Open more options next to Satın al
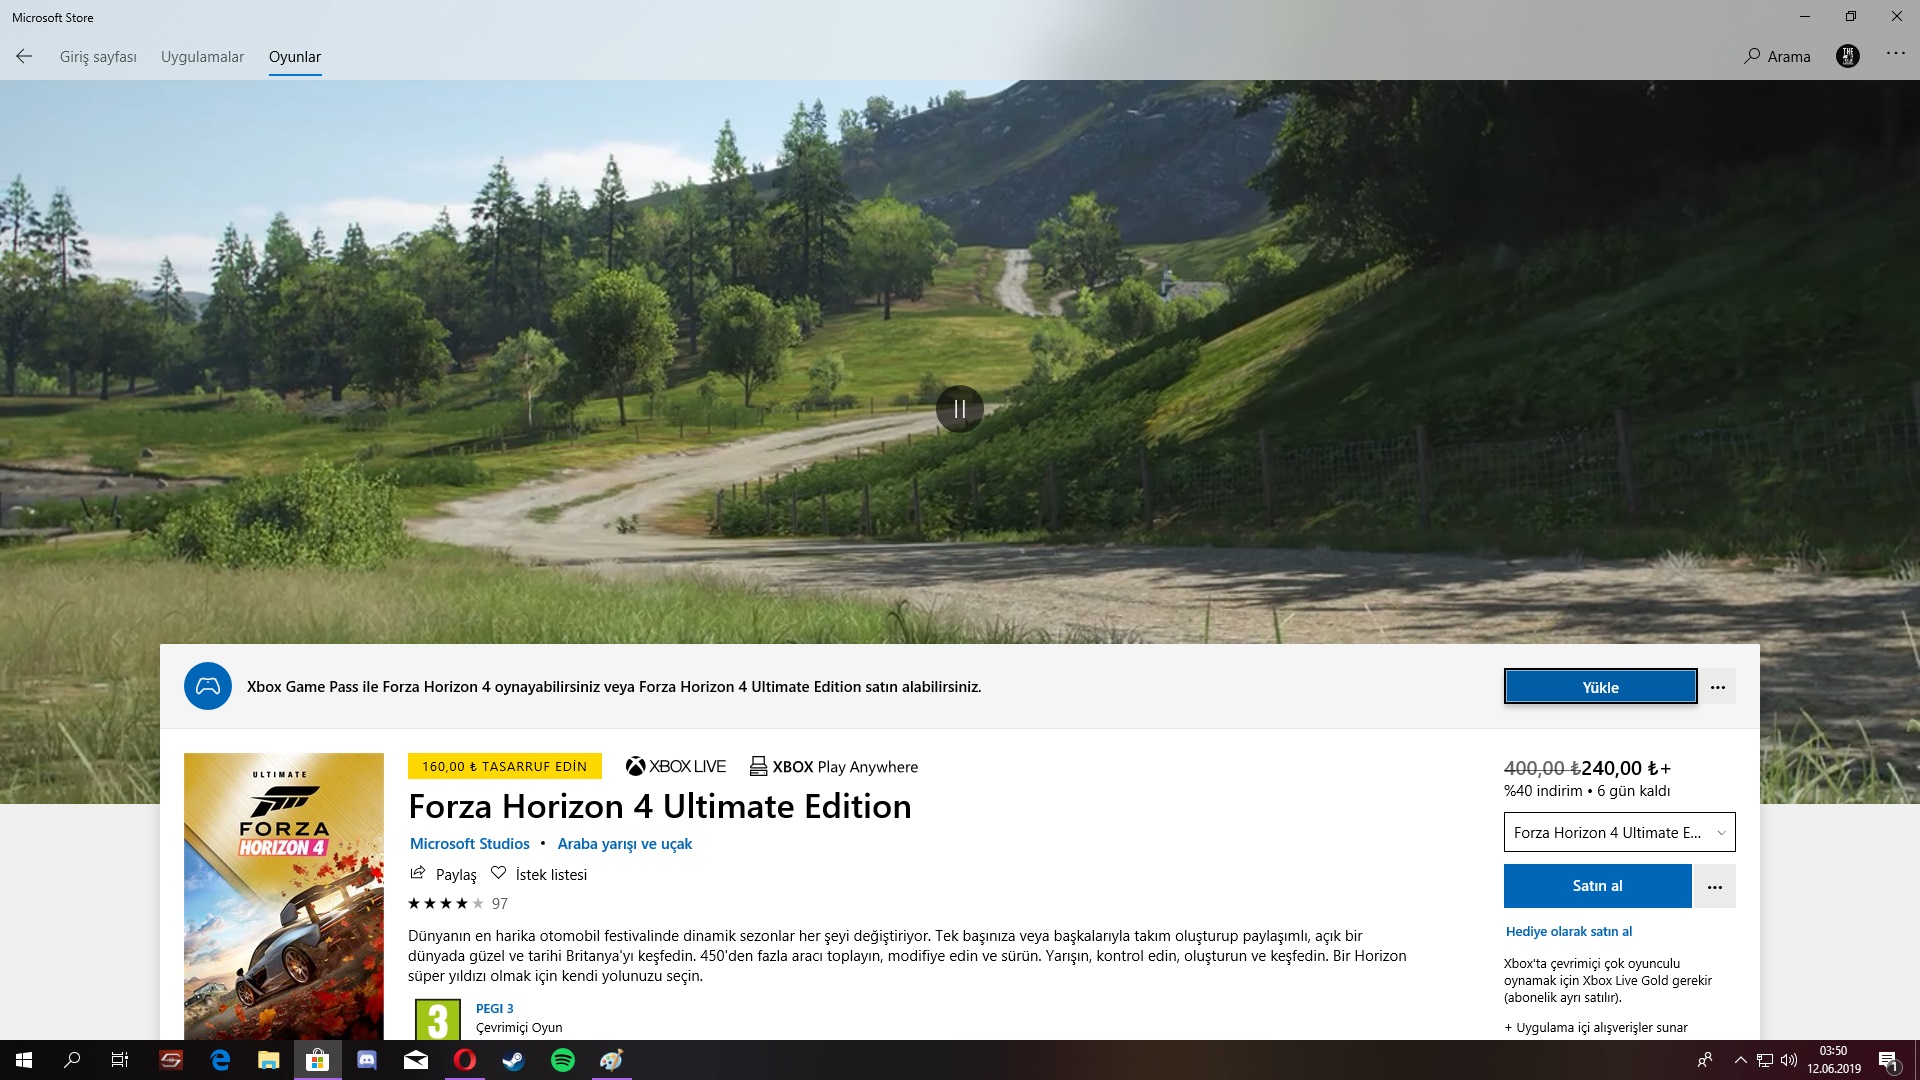 1715,886
